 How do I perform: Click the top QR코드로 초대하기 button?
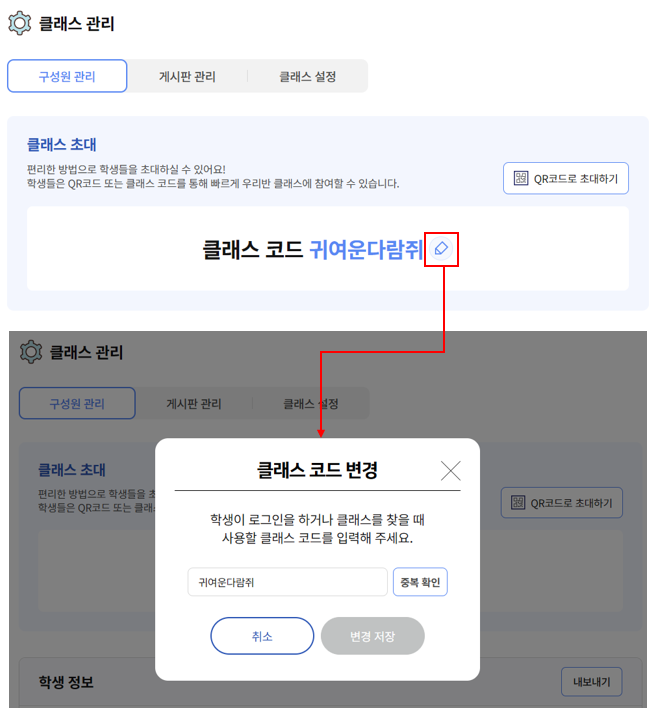pyautogui.click(x=566, y=178)
